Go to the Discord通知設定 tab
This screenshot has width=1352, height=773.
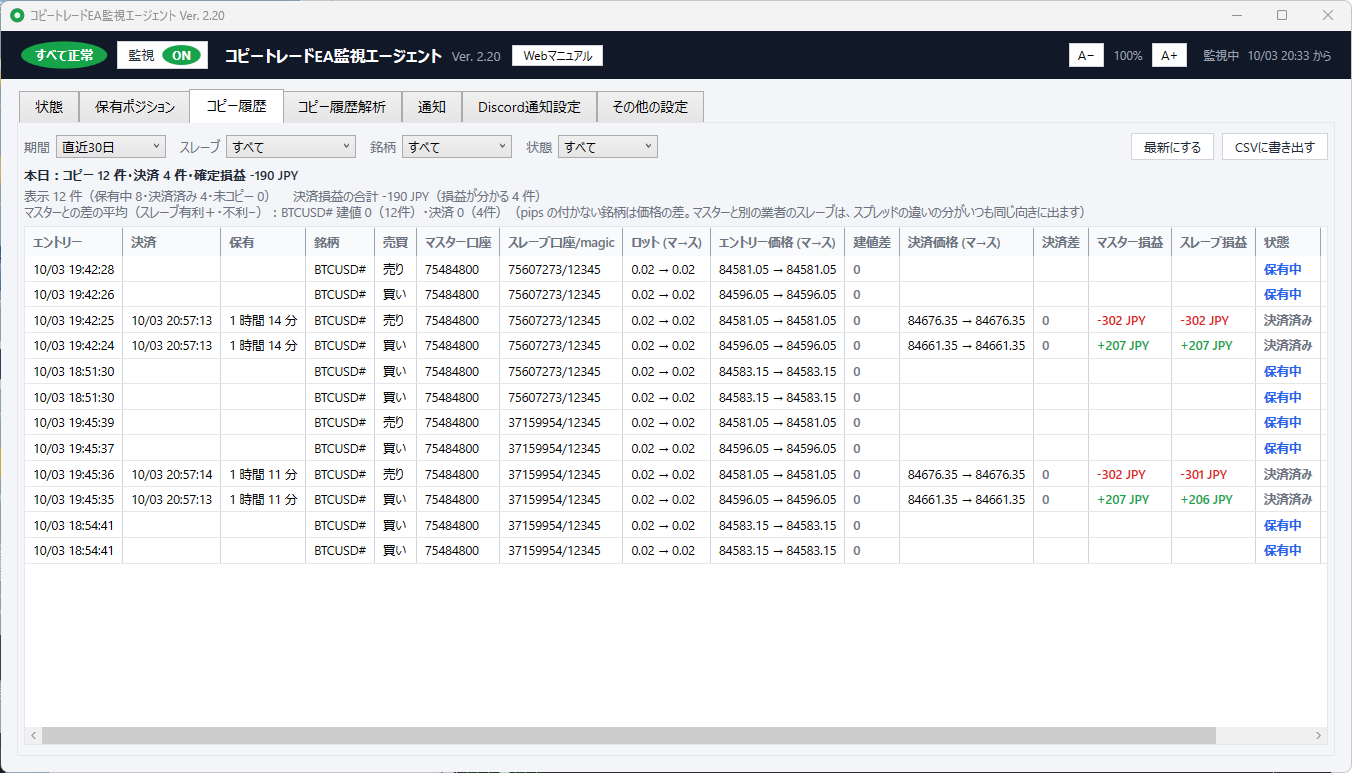click(529, 107)
